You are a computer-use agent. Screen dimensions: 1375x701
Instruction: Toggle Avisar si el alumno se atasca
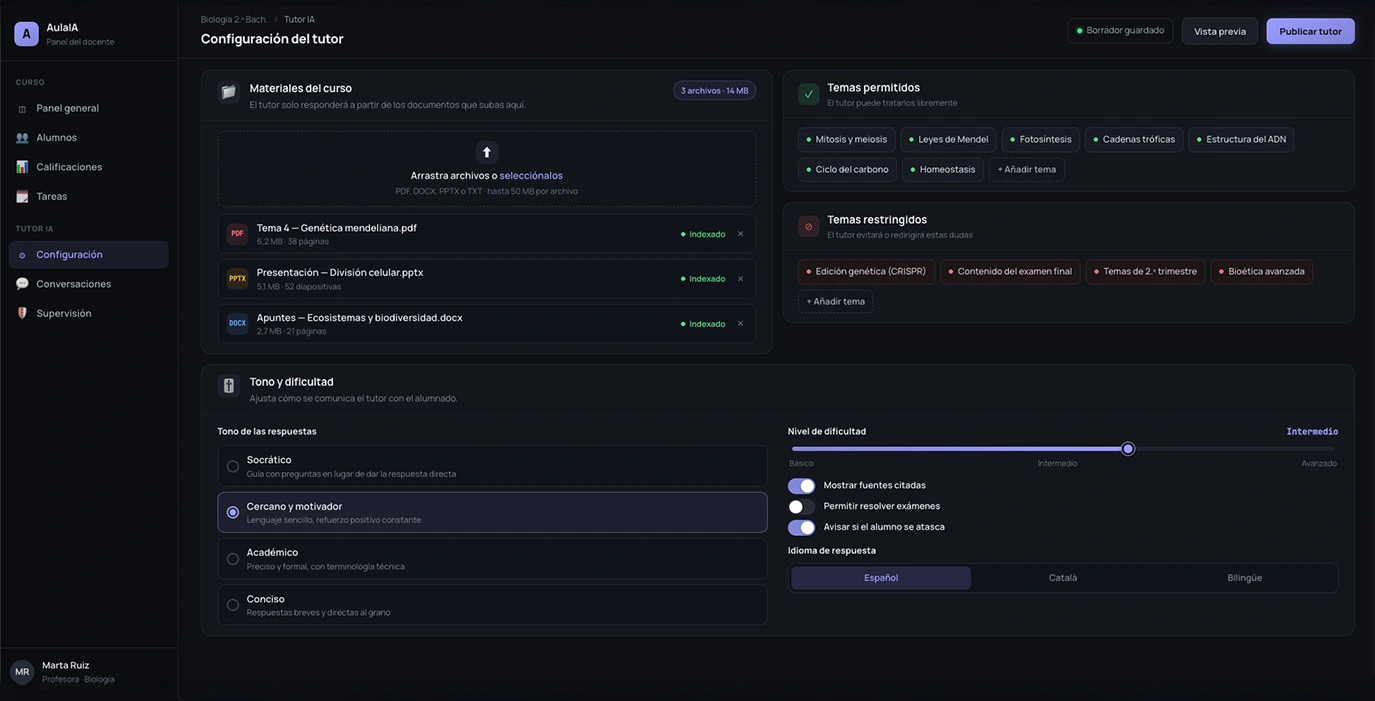click(801, 528)
